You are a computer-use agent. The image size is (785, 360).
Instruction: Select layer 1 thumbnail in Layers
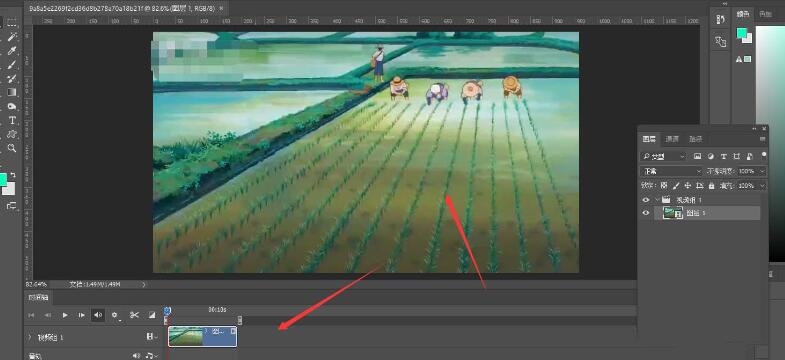673,213
